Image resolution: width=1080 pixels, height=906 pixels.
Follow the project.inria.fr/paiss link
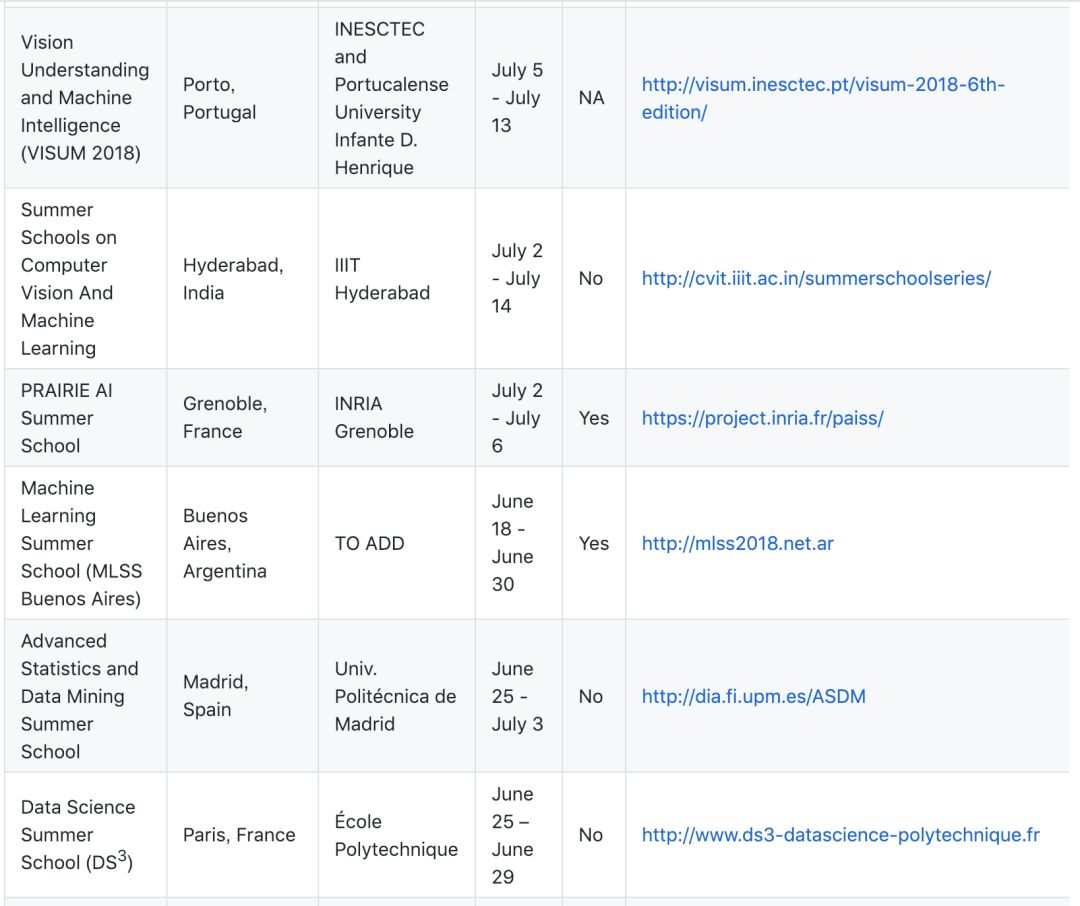click(x=762, y=418)
